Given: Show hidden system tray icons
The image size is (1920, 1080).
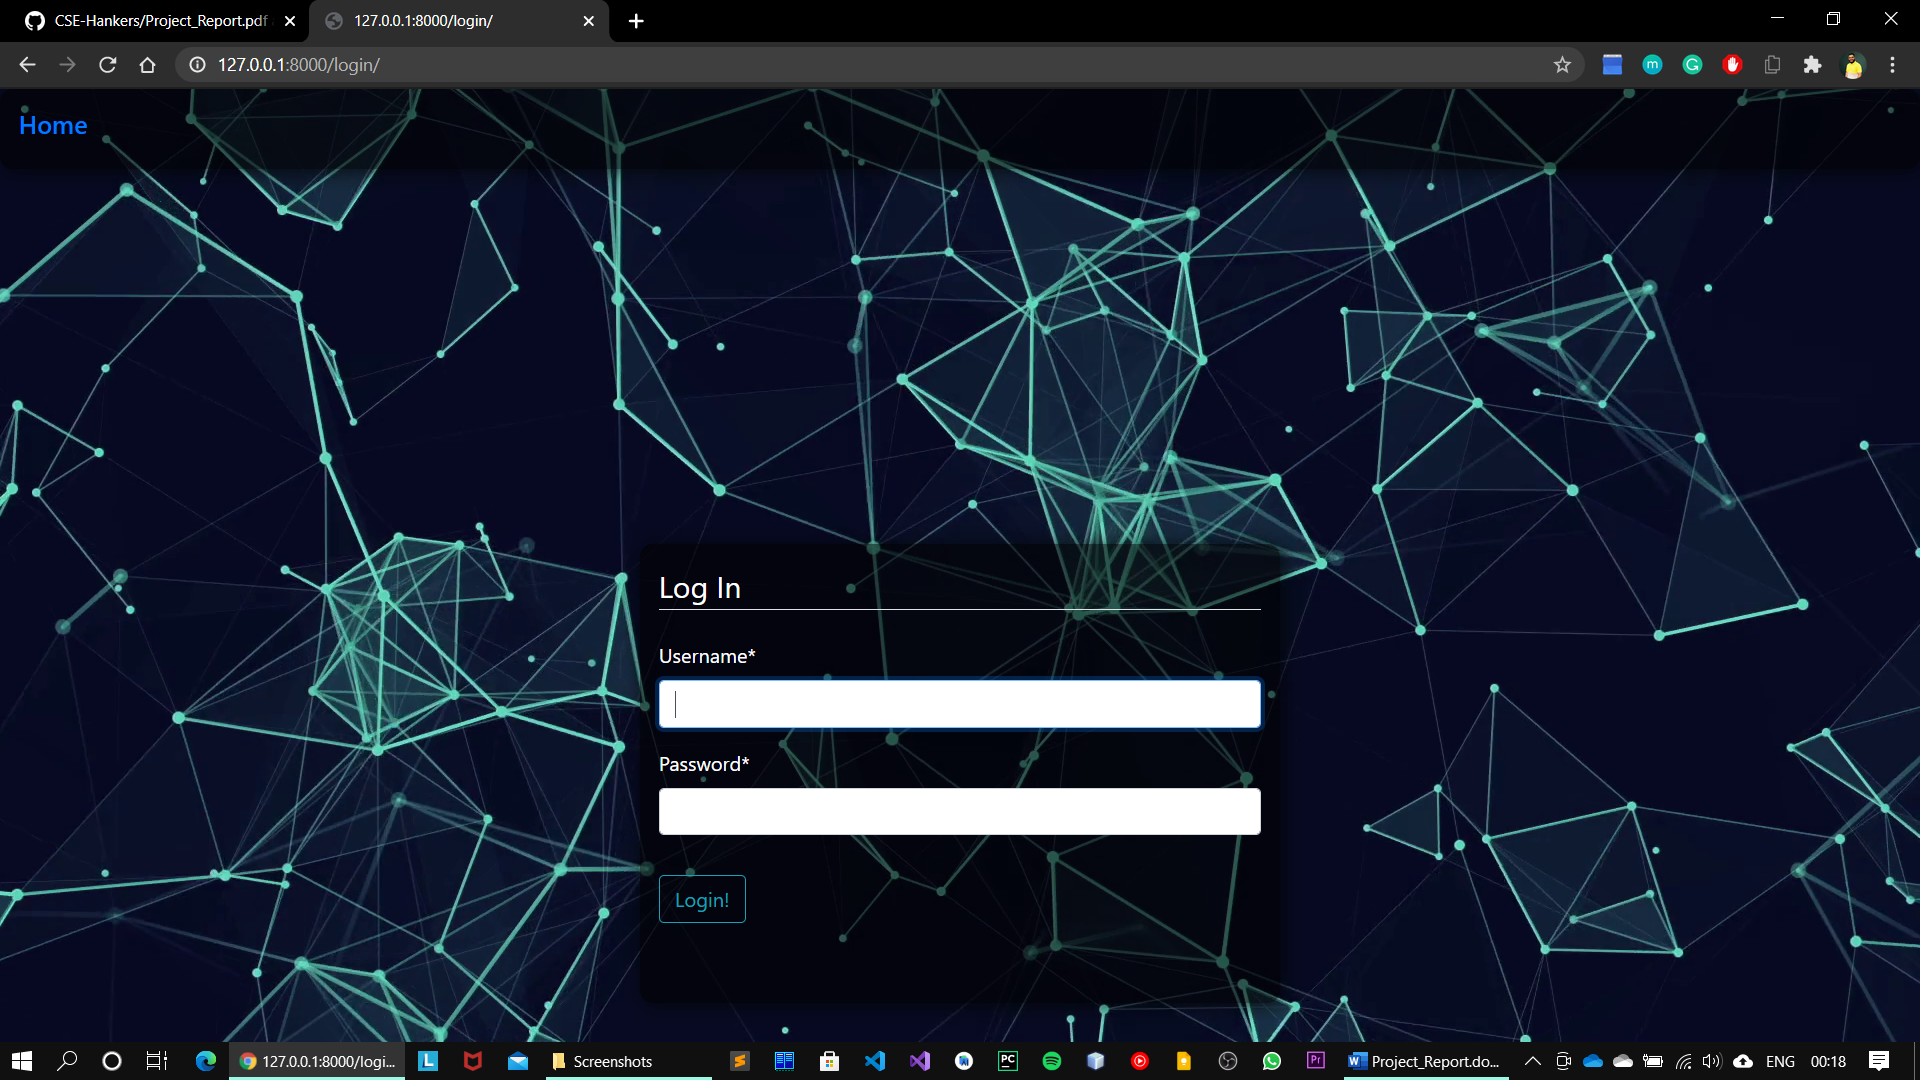Looking at the screenshot, I should [x=1532, y=1061].
